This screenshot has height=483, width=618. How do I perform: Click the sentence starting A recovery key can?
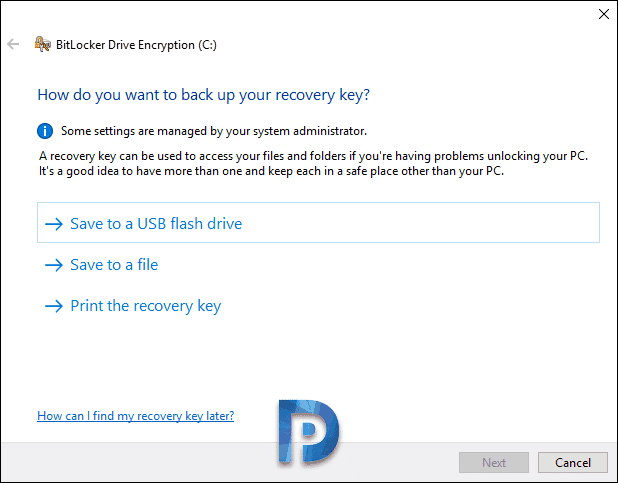313,156
